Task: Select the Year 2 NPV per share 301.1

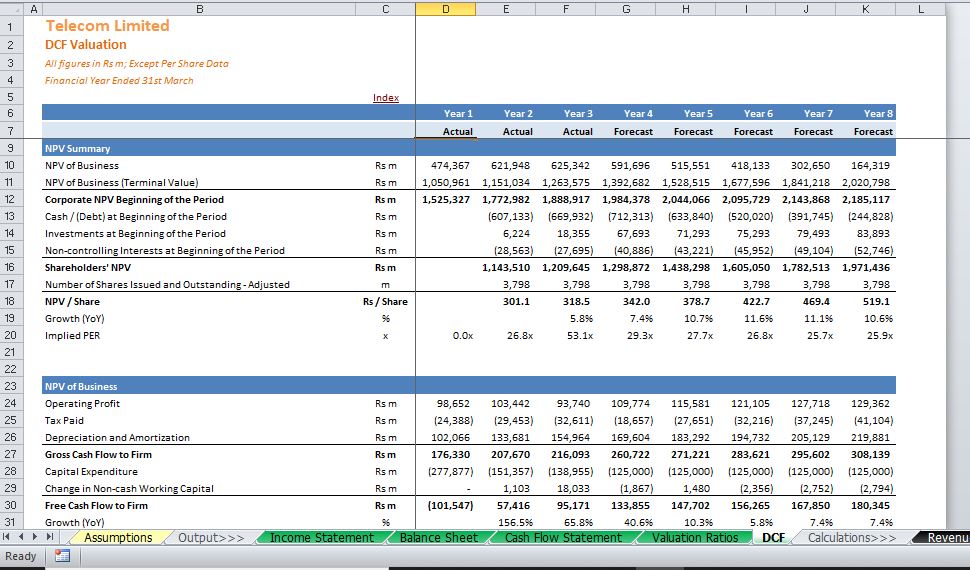Action: pos(517,301)
